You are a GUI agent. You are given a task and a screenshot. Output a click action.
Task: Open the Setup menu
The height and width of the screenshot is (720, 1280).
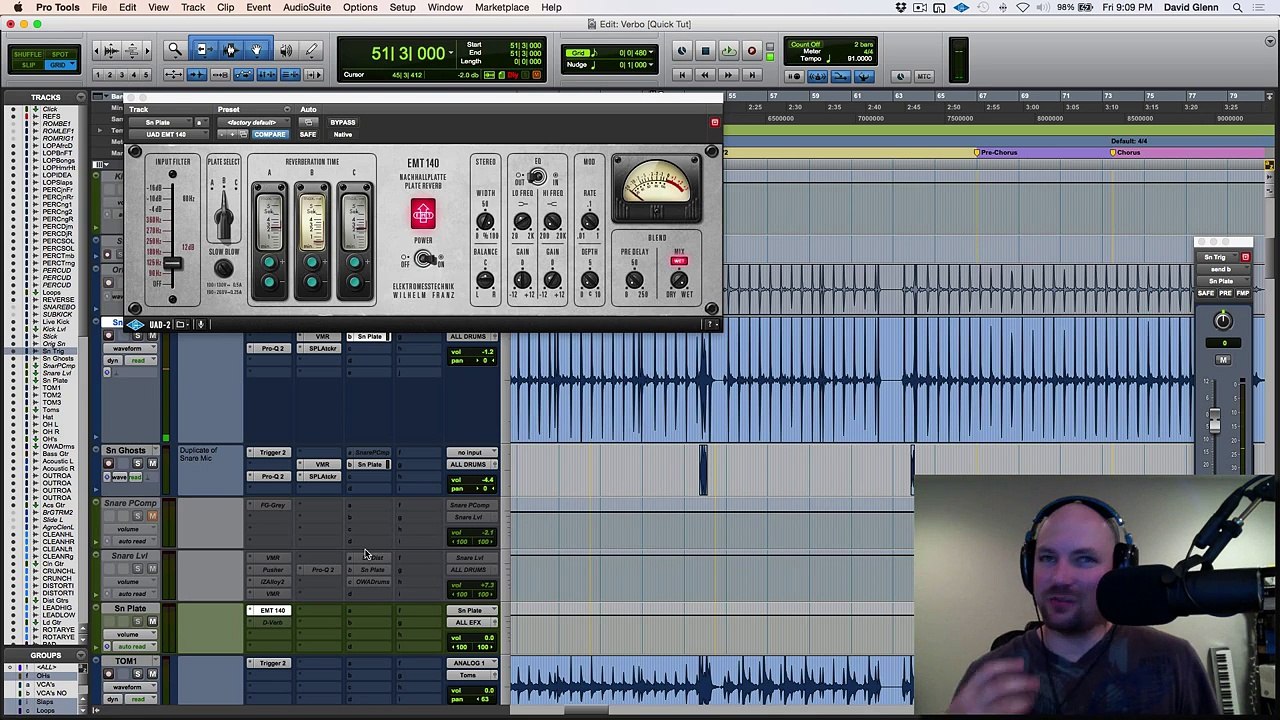point(402,7)
